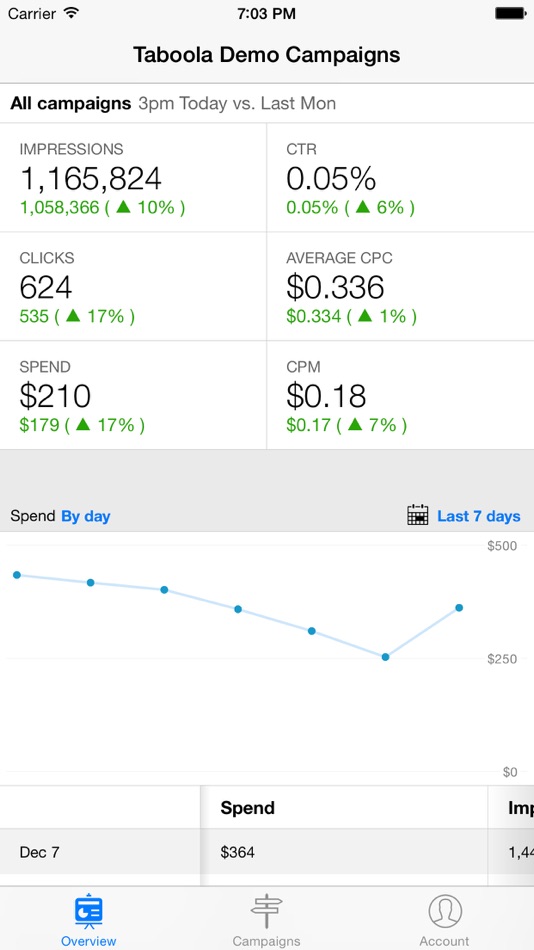
Task: Select the CPM $0.18 metric card
Action: point(401,395)
